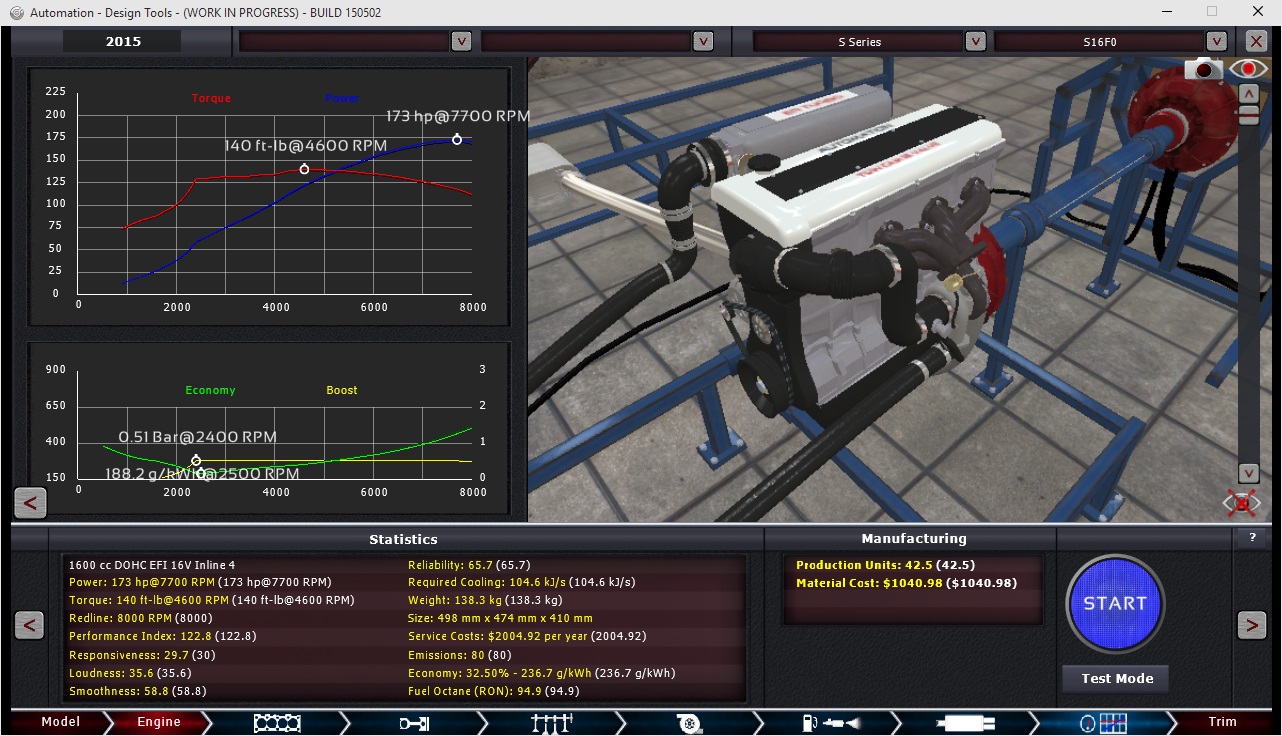Image resolution: width=1282 pixels, height=736 pixels.
Task: Adjust the 3D view vertical slider handle
Action: pos(1248,114)
